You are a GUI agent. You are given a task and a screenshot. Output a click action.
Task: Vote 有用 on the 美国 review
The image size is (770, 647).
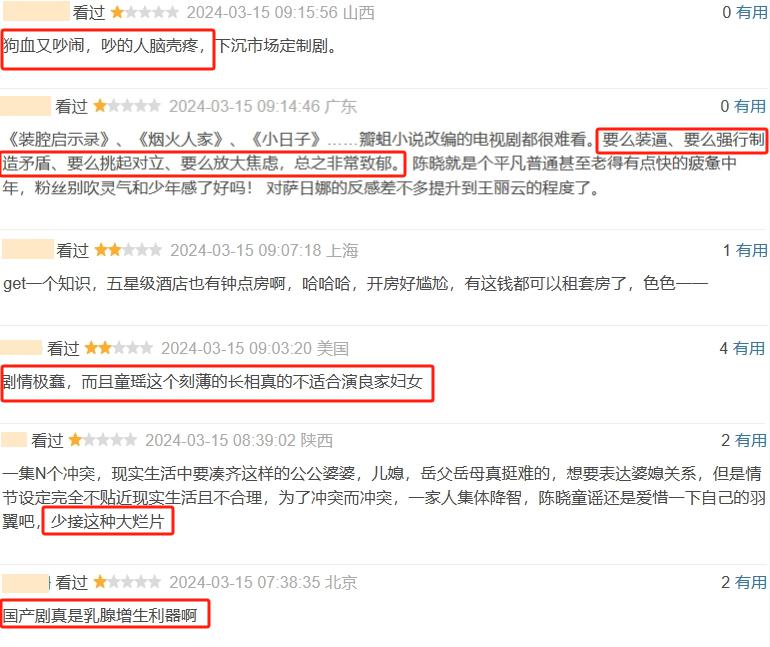pyautogui.click(x=749, y=348)
